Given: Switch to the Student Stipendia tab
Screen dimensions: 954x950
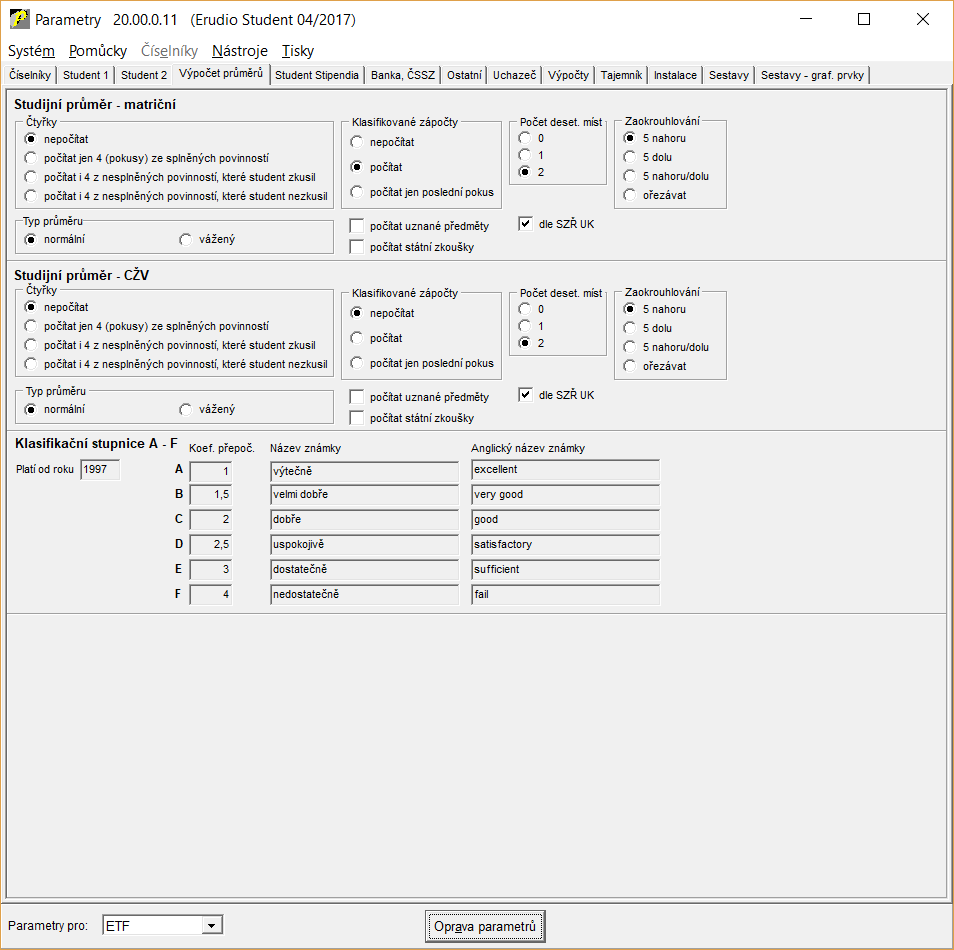Looking at the screenshot, I should 317,75.
